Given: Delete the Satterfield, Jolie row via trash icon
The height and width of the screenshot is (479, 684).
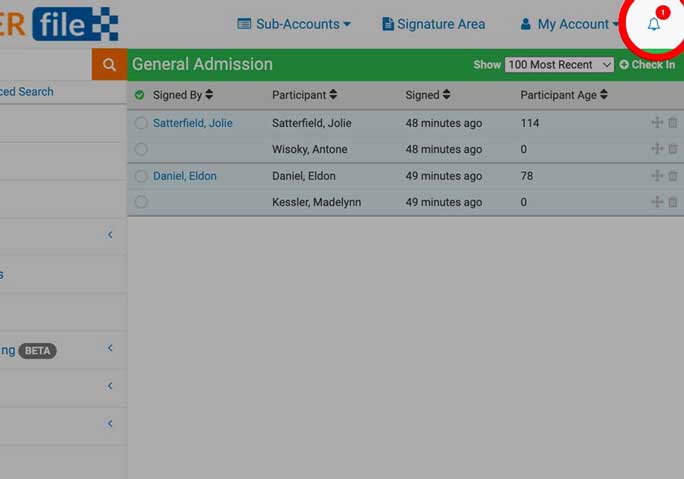Looking at the screenshot, I should [672, 123].
